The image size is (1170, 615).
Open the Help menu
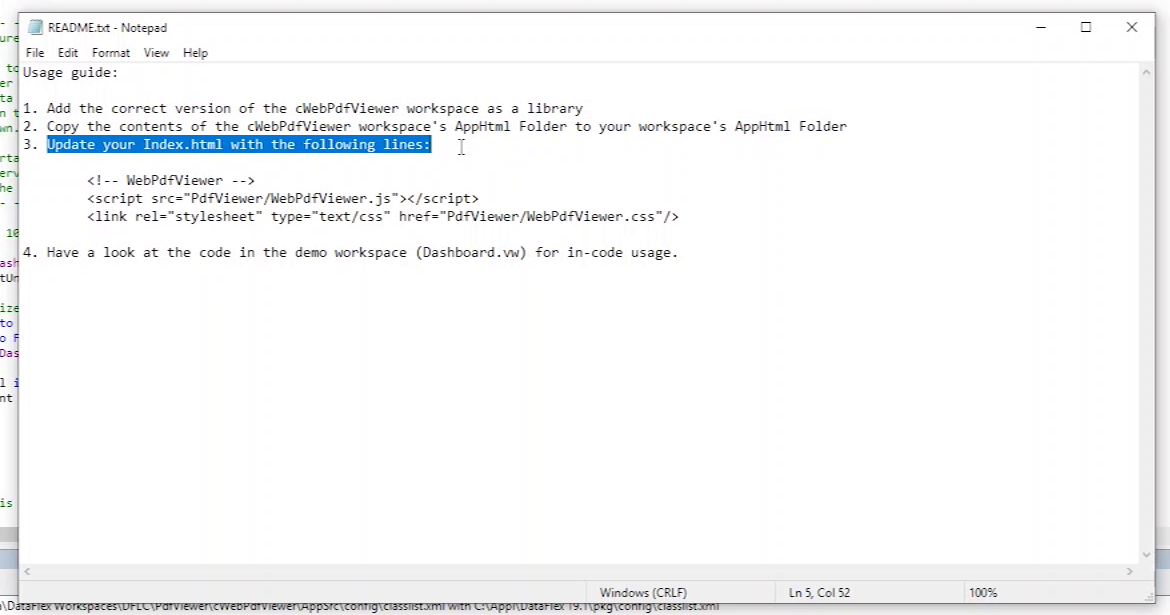coord(195,53)
